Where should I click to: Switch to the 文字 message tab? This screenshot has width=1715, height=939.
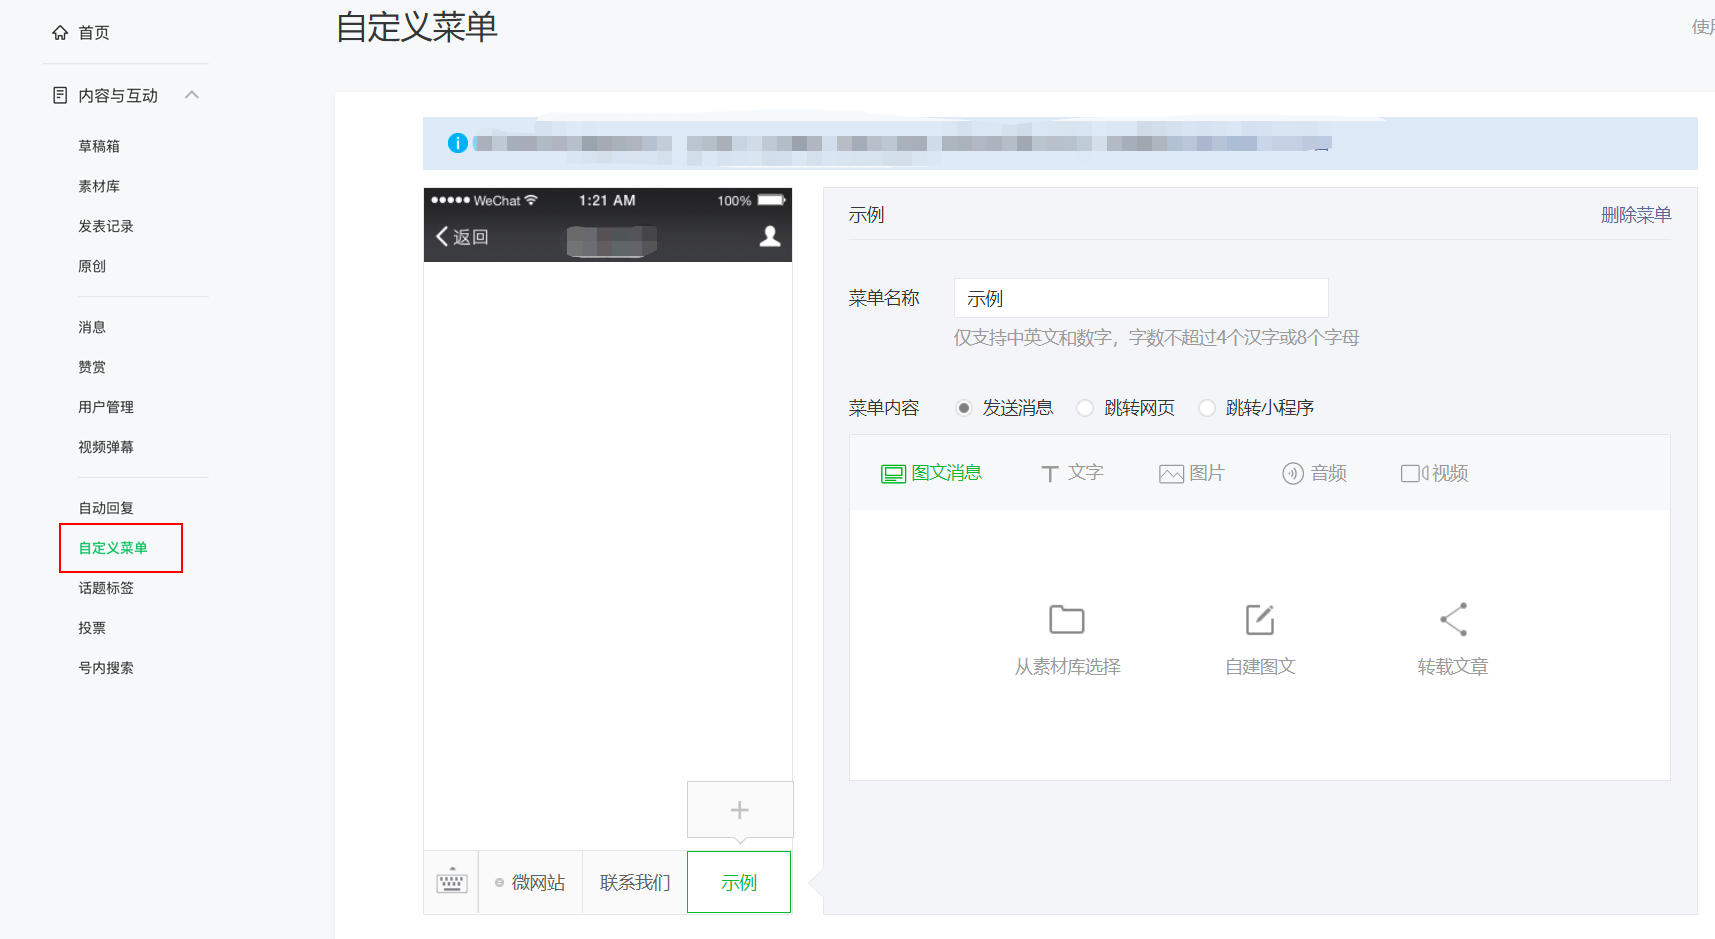click(1071, 473)
